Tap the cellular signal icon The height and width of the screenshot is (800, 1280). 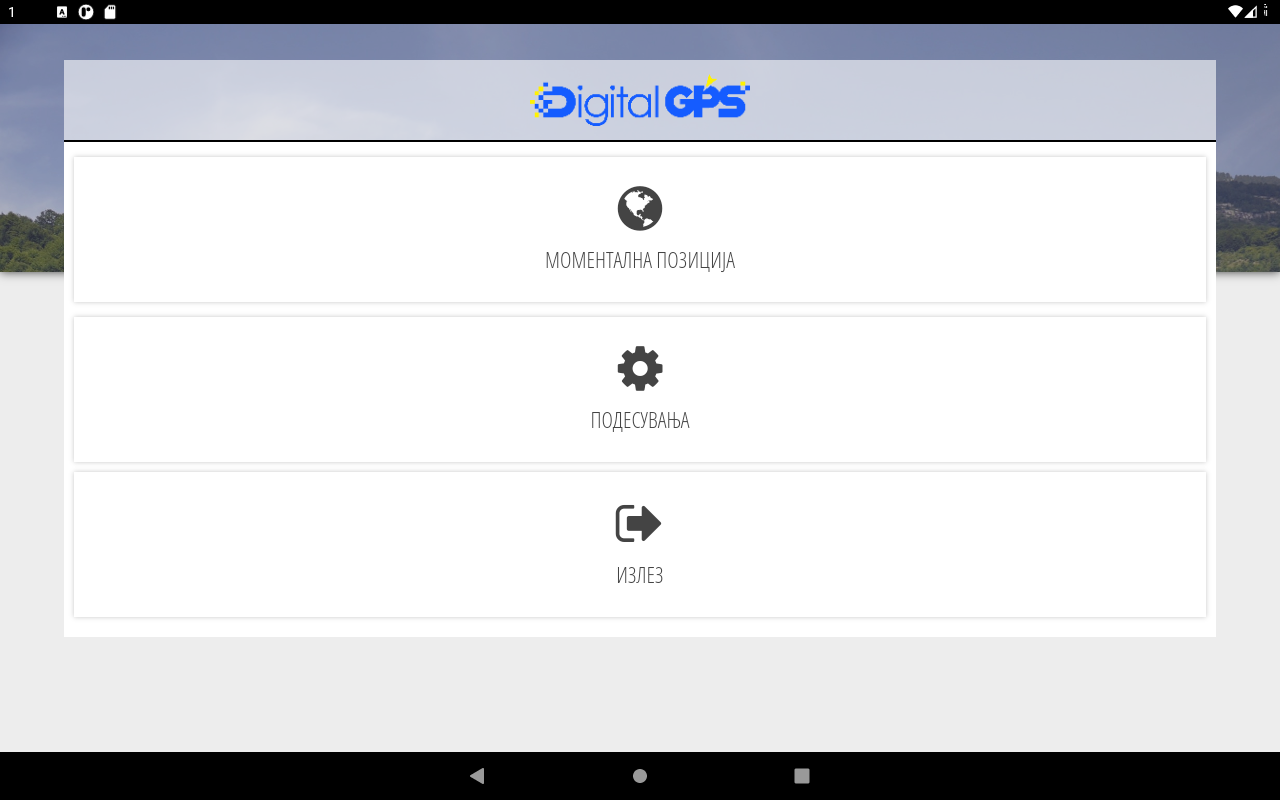1251,12
